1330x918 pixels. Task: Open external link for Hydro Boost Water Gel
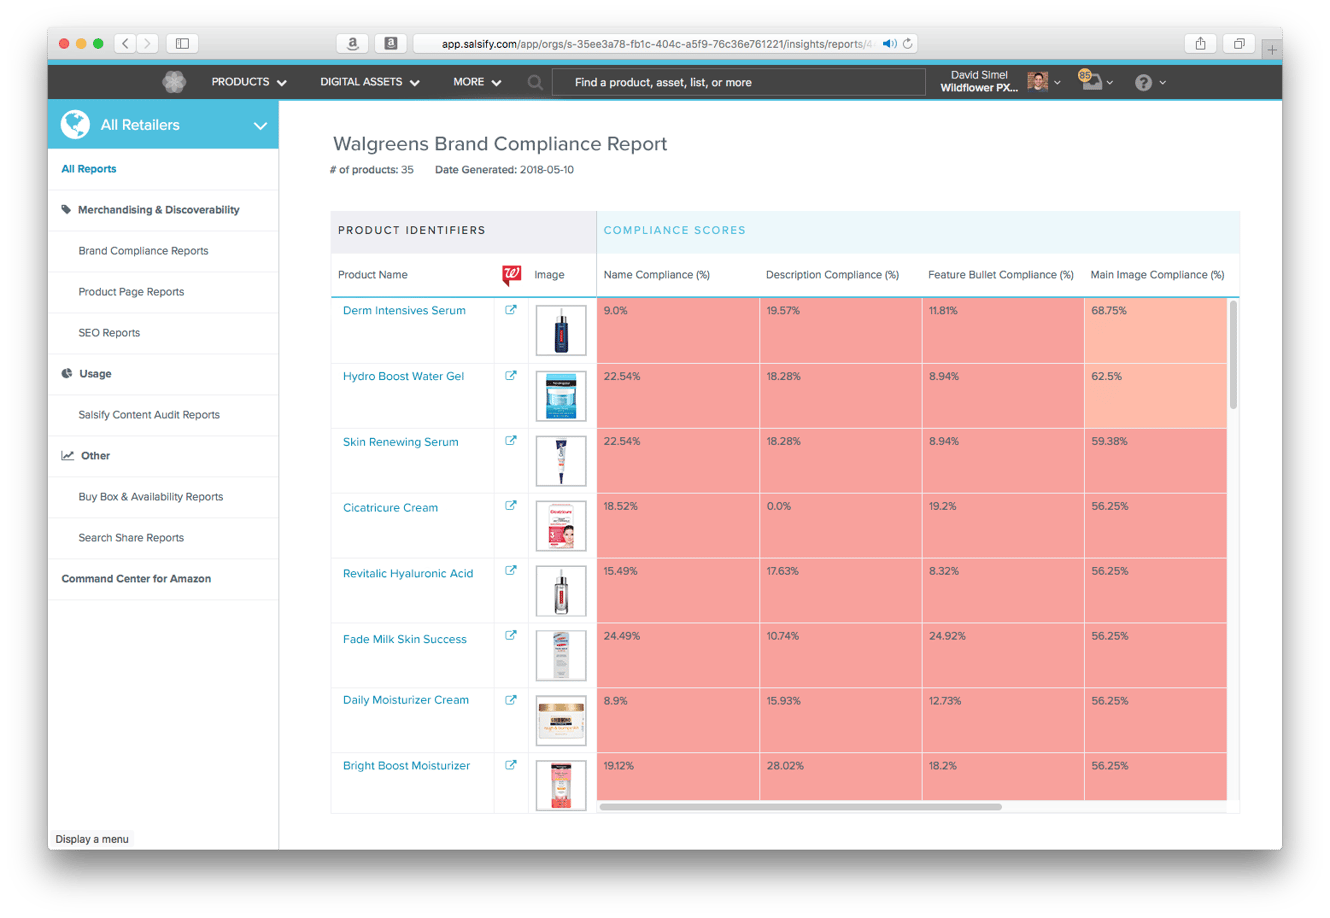[511, 376]
